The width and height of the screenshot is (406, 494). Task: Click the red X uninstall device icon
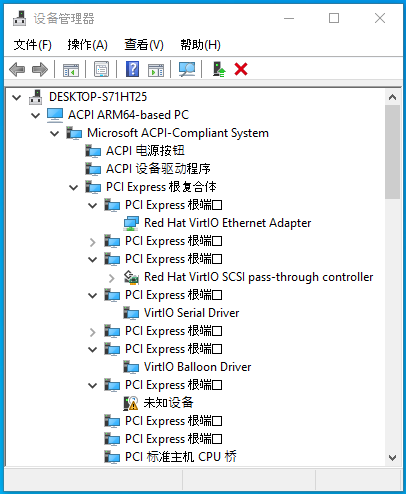241,69
